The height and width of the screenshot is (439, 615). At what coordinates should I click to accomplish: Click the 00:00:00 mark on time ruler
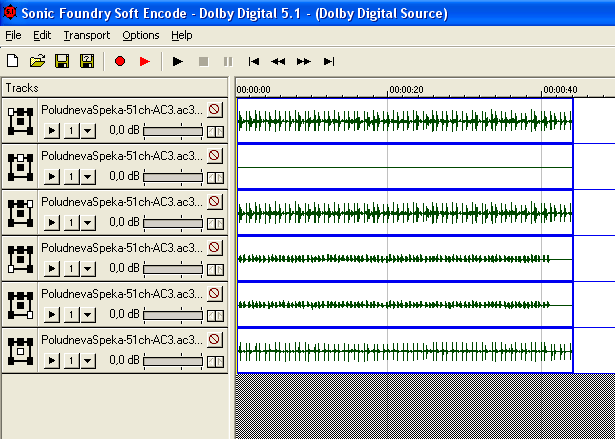253,89
